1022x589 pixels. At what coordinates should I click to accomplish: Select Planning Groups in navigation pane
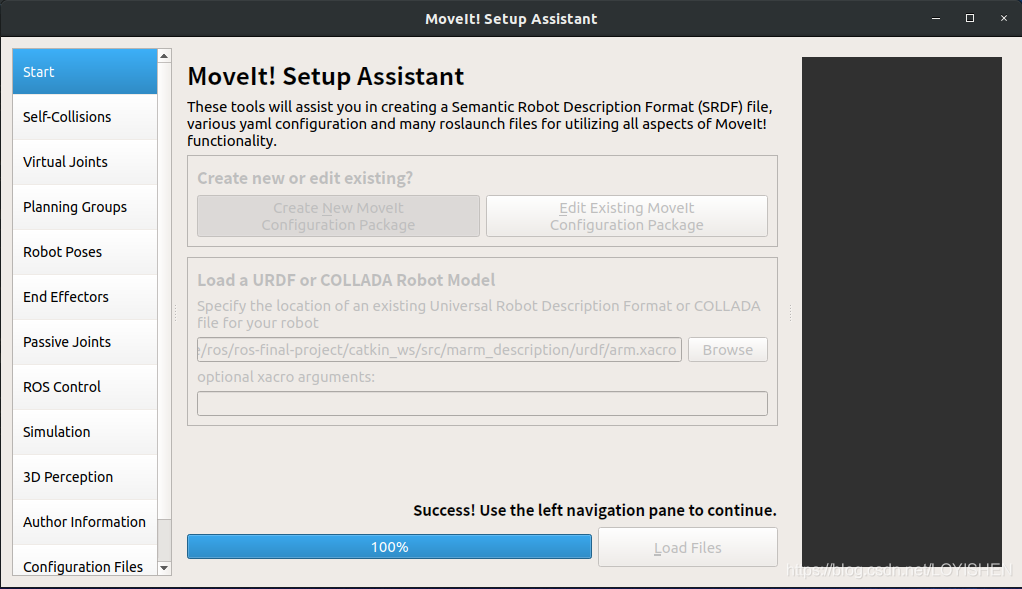coord(85,207)
